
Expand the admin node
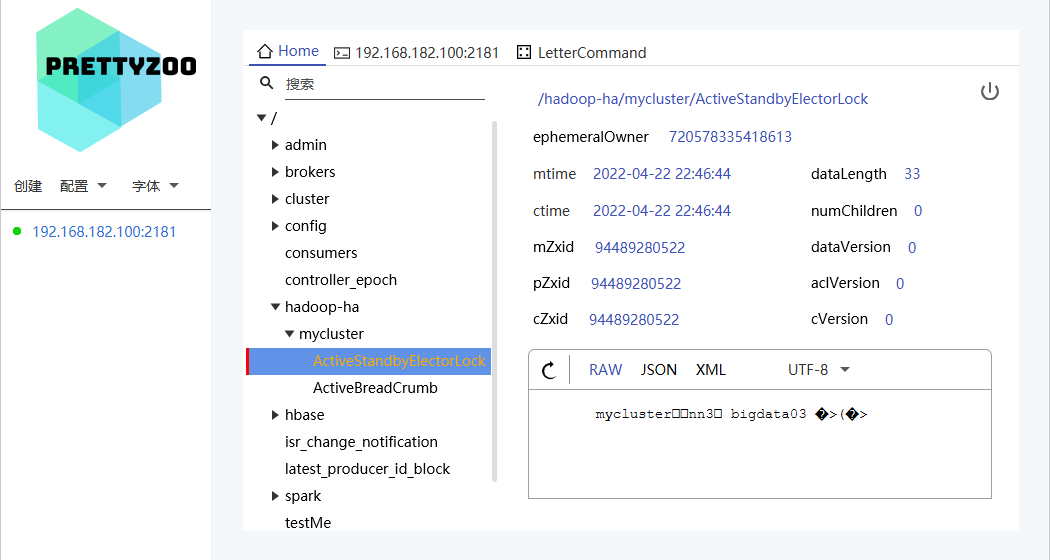click(x=275, y=145)
